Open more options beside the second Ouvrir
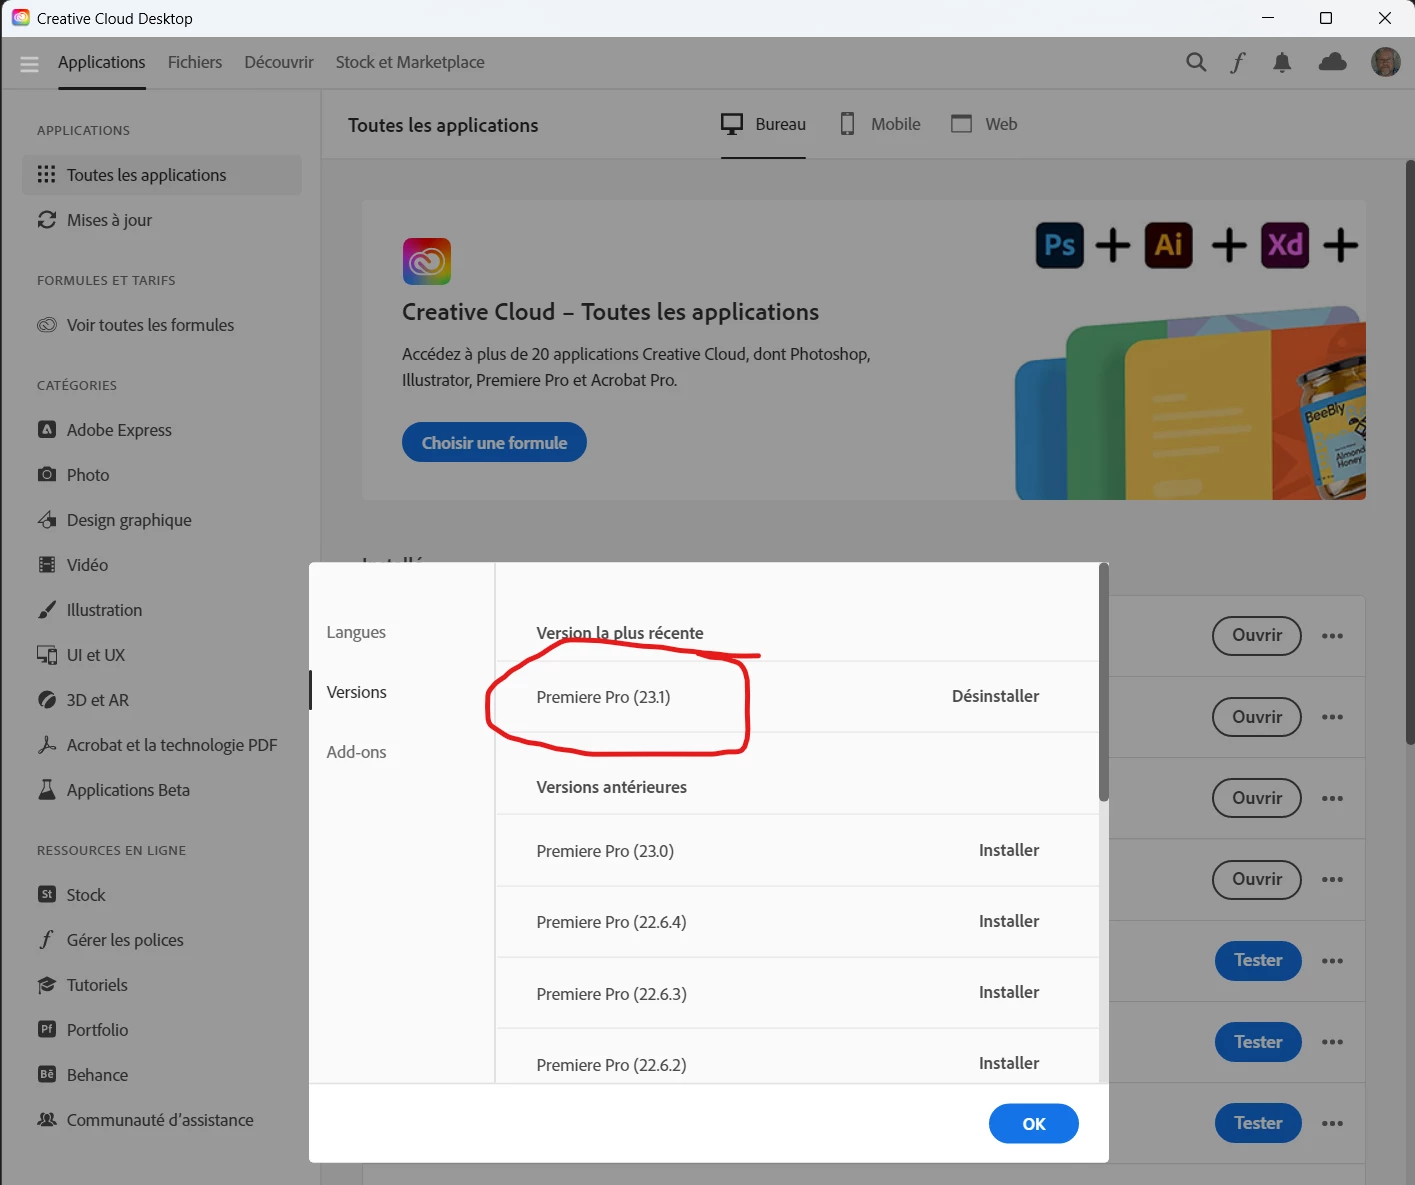Screen dimensions: 1415x1185 coord(1332,717)
